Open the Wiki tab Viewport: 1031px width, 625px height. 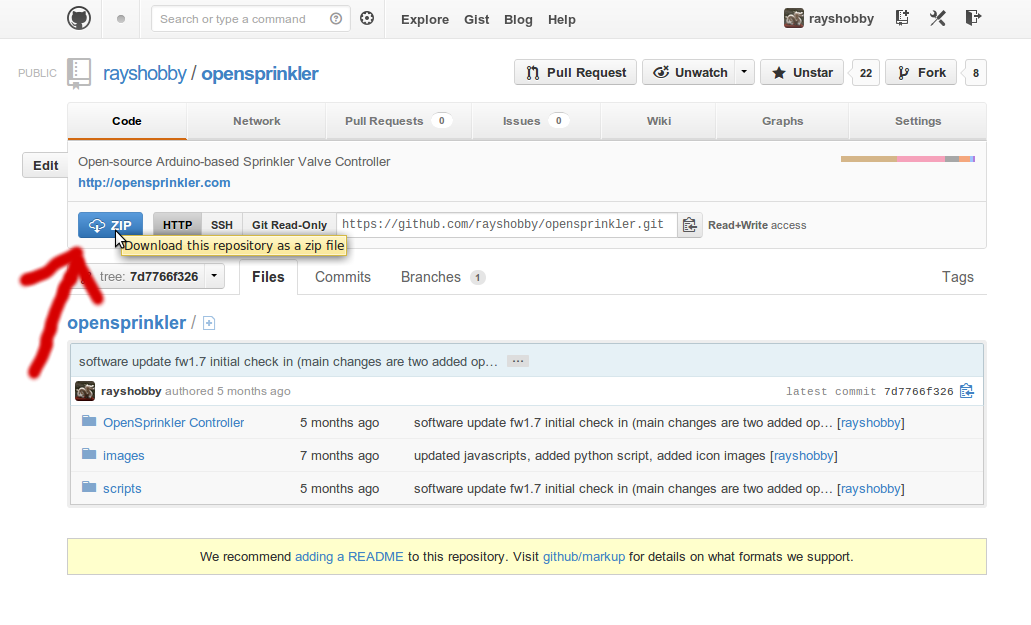[x=658, y=121]
